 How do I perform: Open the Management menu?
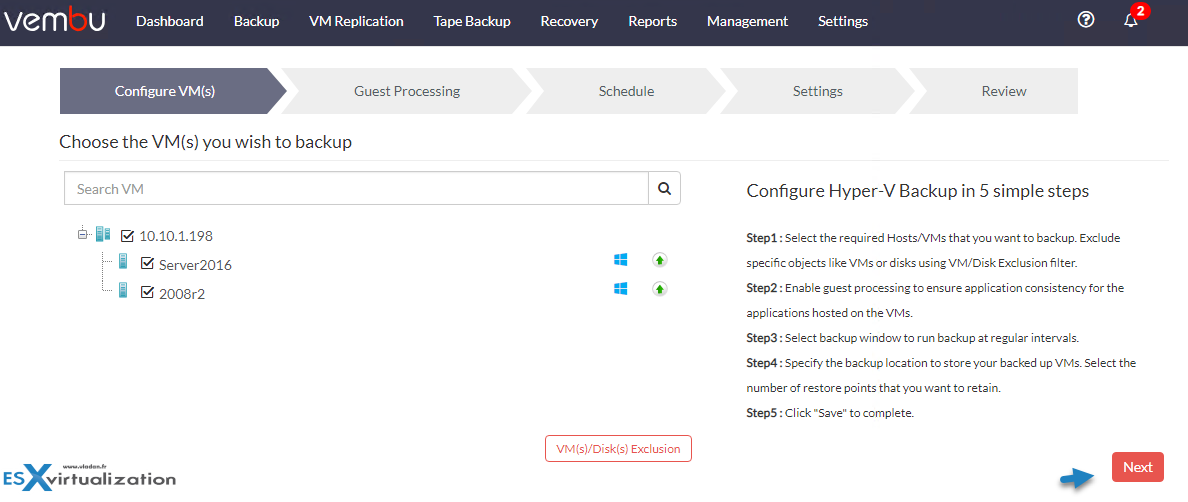point(747,21)
